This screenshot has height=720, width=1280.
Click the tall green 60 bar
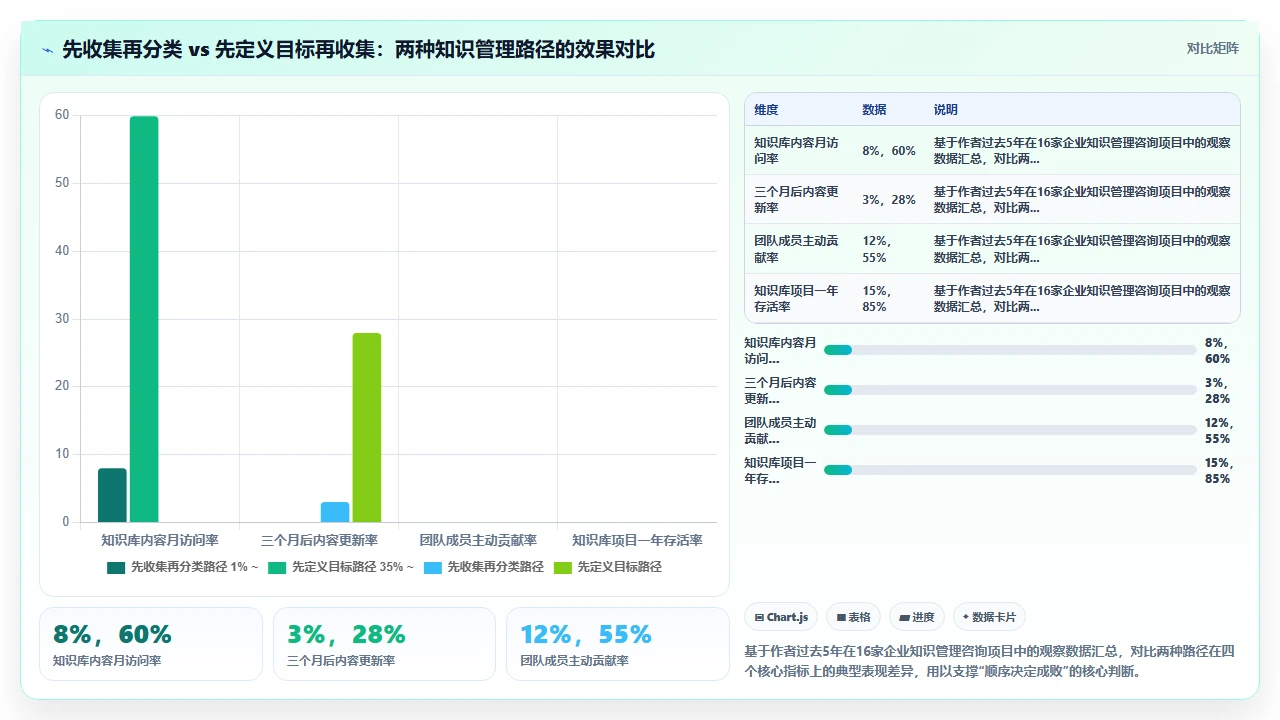144,319
